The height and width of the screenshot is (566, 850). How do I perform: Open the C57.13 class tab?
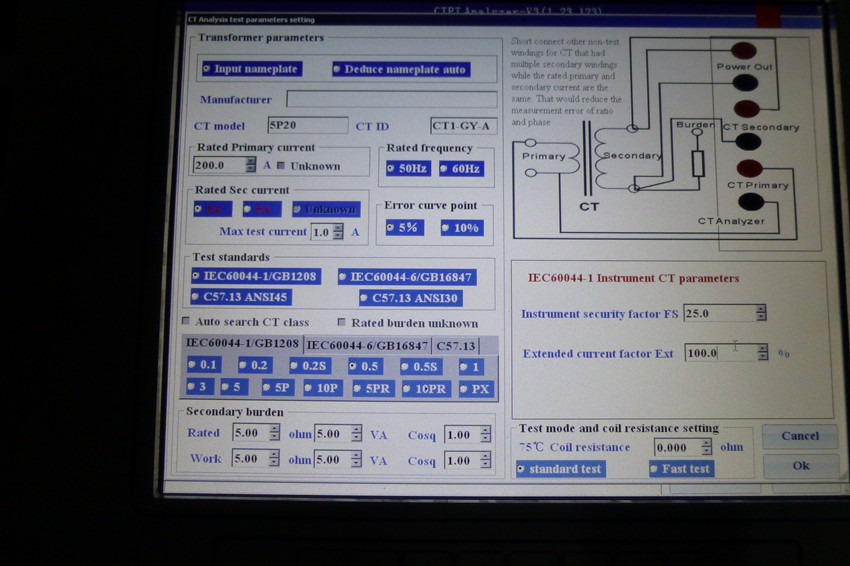(454, 345)
